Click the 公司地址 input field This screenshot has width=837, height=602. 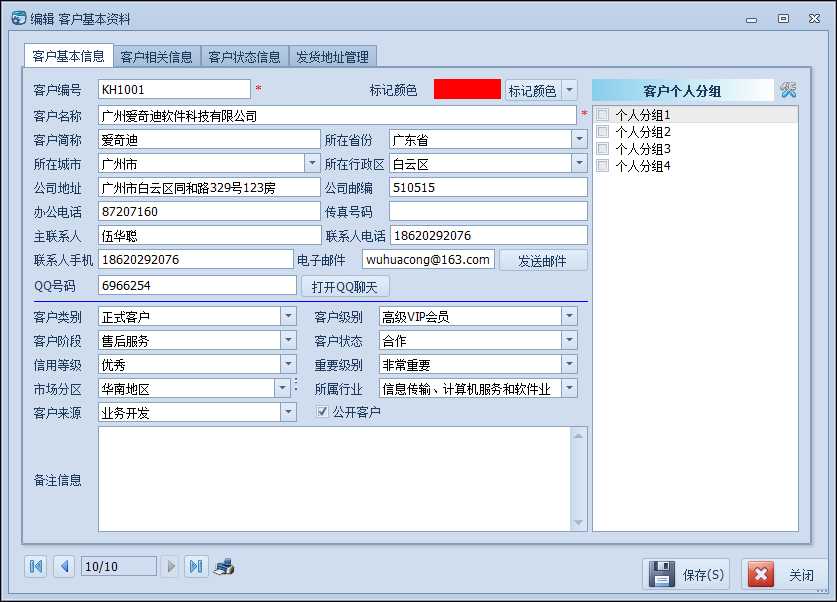click(x=209, y=187)
